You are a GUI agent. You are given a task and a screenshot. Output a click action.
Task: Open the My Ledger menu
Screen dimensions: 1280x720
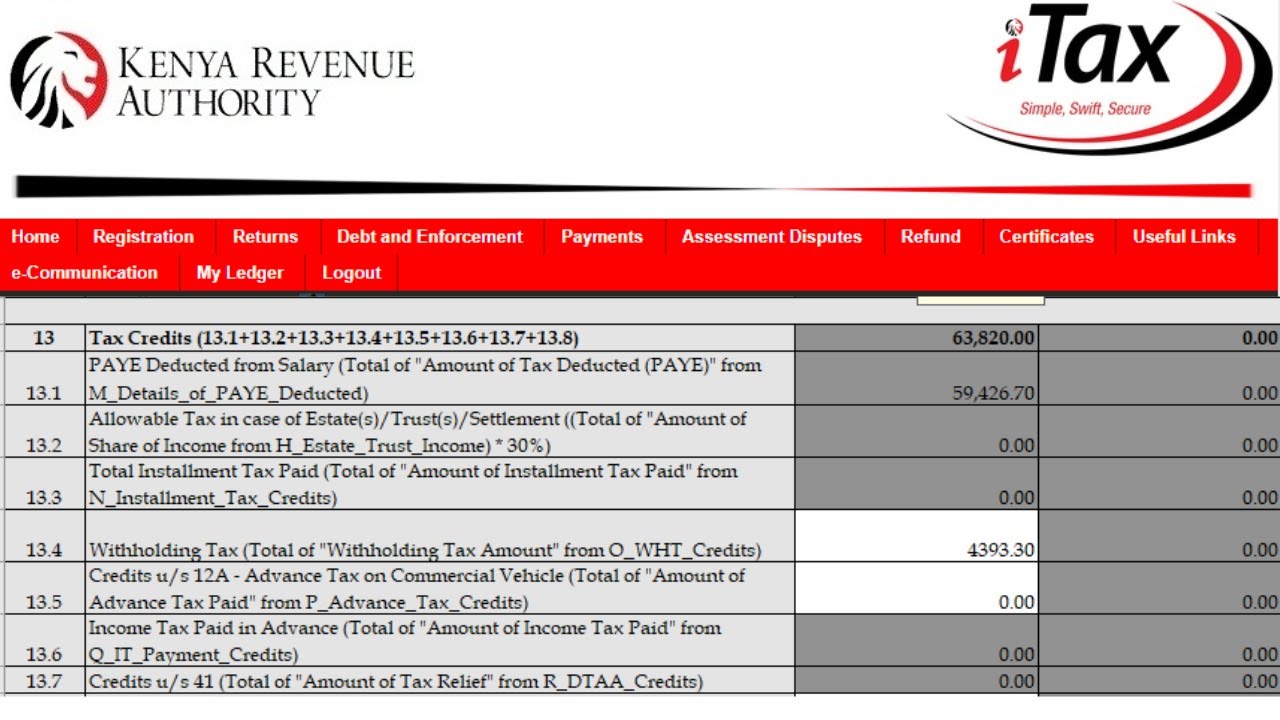pos(241,273)
